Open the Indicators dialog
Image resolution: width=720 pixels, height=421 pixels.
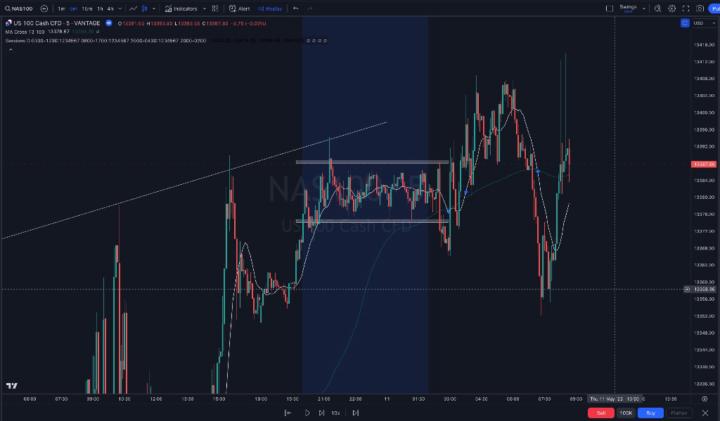click(x=181, y=8)
